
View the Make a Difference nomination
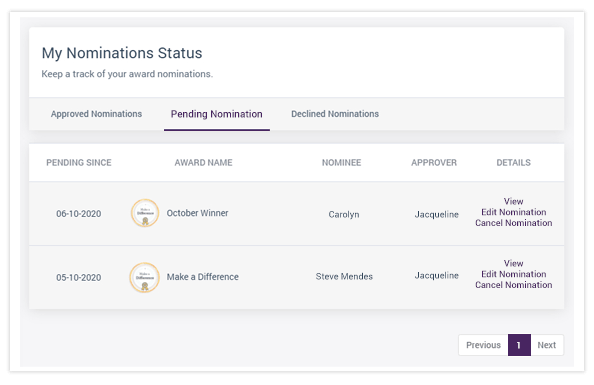pyautogui.click(x=513, y=263)
